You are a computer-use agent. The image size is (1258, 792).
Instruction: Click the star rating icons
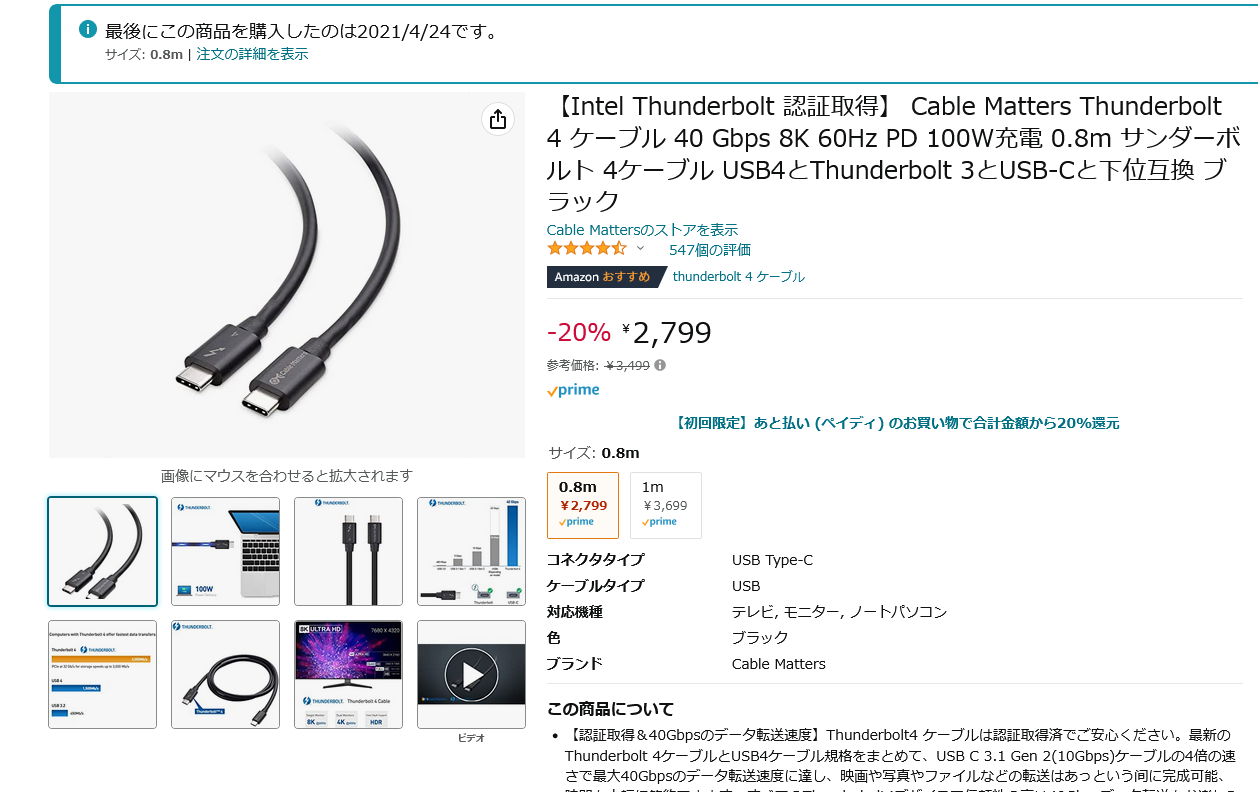click(587, 248)
